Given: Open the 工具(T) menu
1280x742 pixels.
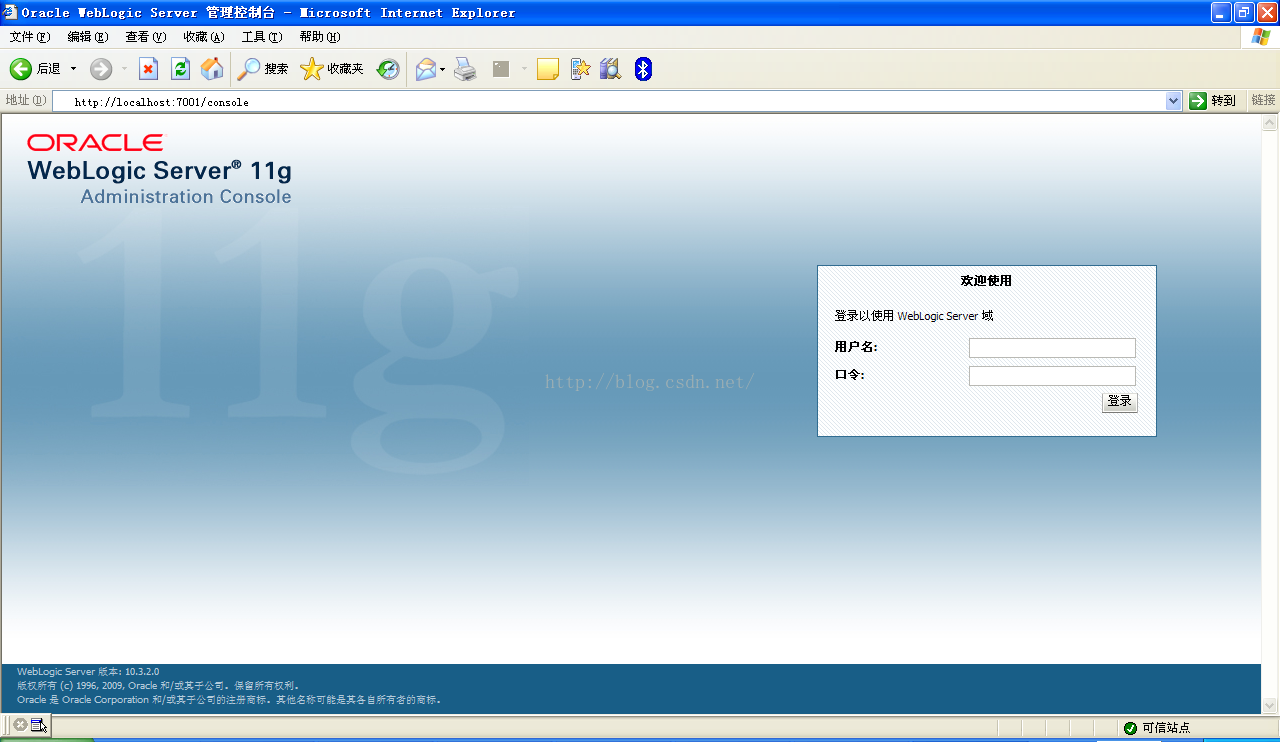Looking at the screenshot, I should coord(262,37).
